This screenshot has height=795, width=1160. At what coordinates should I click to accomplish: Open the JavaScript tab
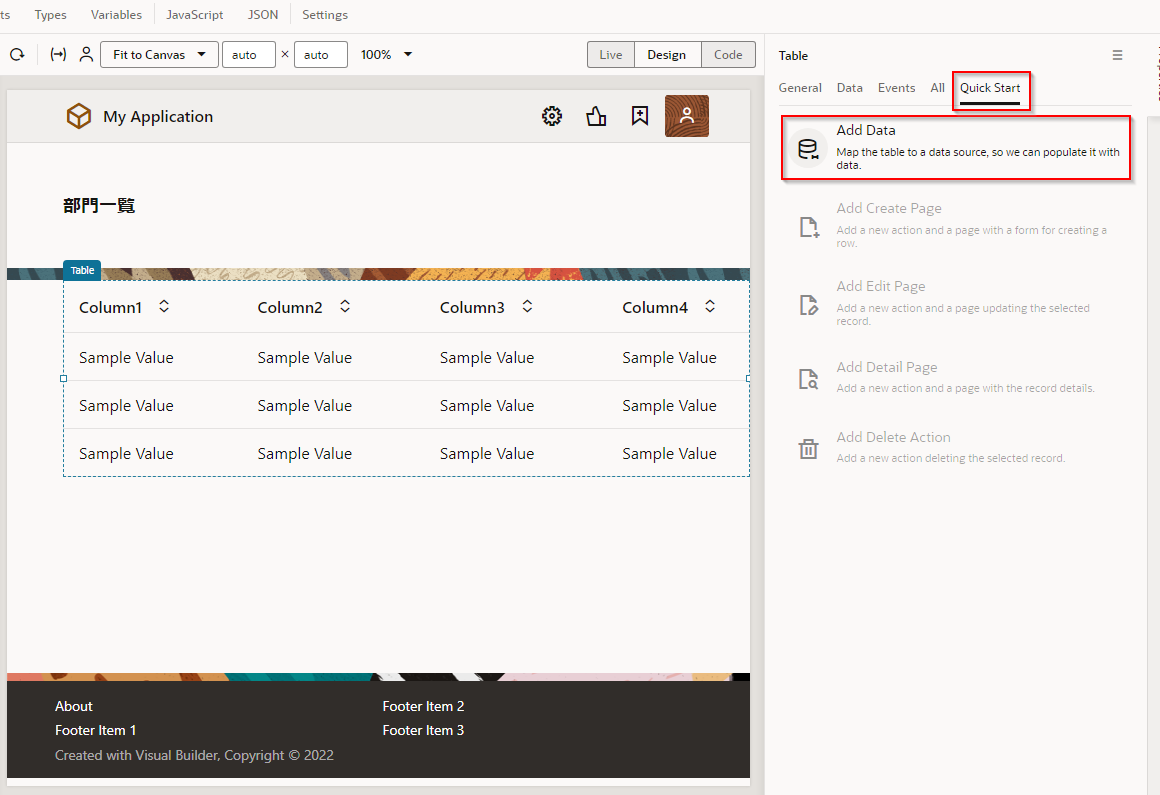pos(195,15)
